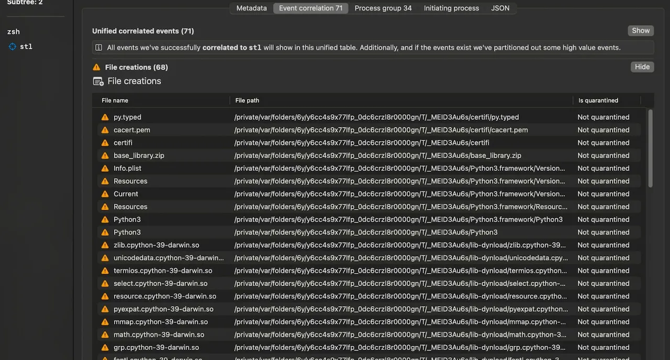
Task: Click warning icon beside File creations (68)
Action: pos(97,67)
